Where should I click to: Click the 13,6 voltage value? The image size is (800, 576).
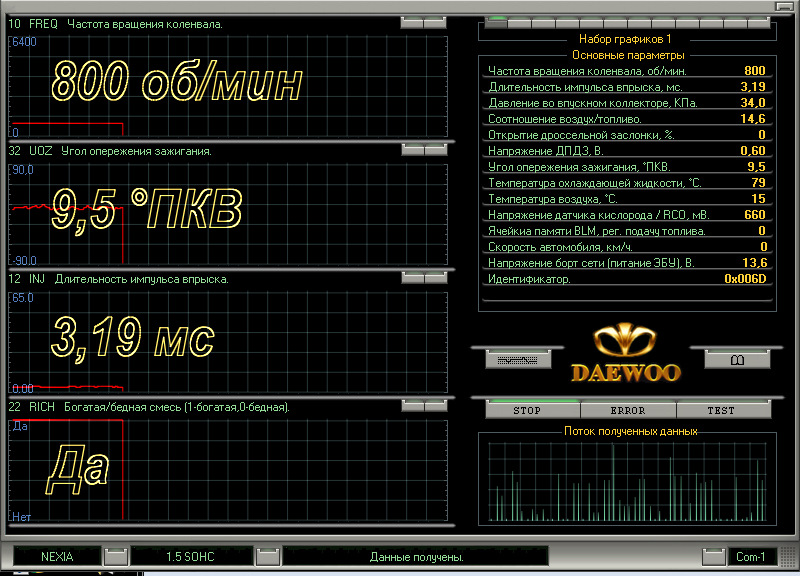(755, 263)
